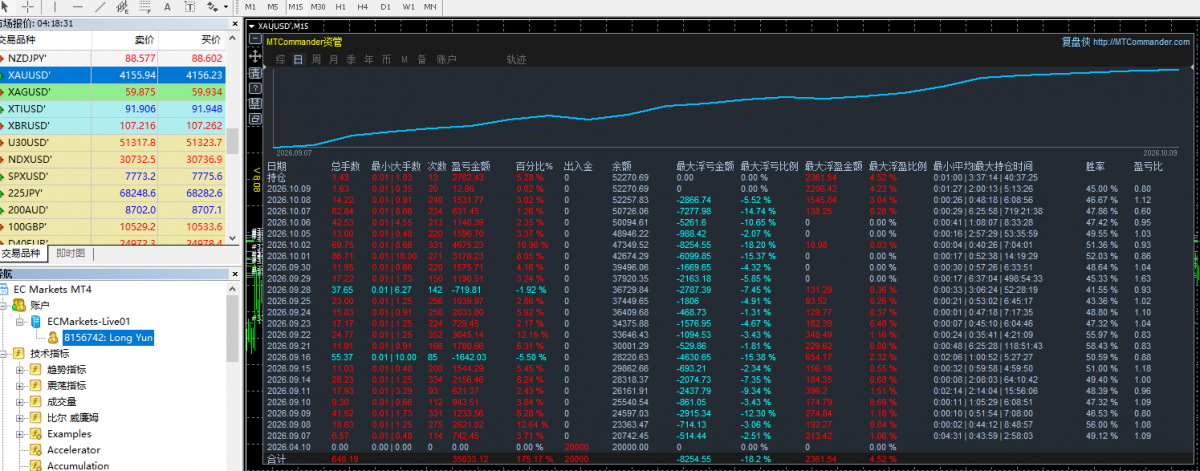Pick the equidistant channel tool
The height and width of the screenshot is (471, 1200).
coord(122,7)
